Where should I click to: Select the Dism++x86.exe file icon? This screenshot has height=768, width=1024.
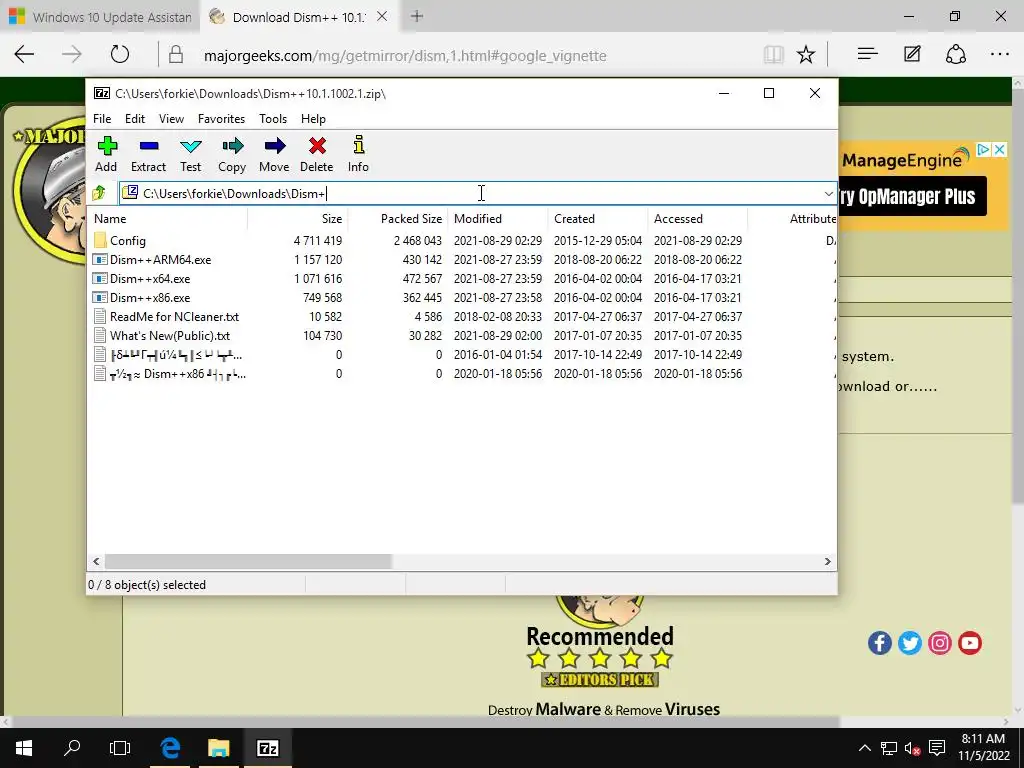[100, 297]
